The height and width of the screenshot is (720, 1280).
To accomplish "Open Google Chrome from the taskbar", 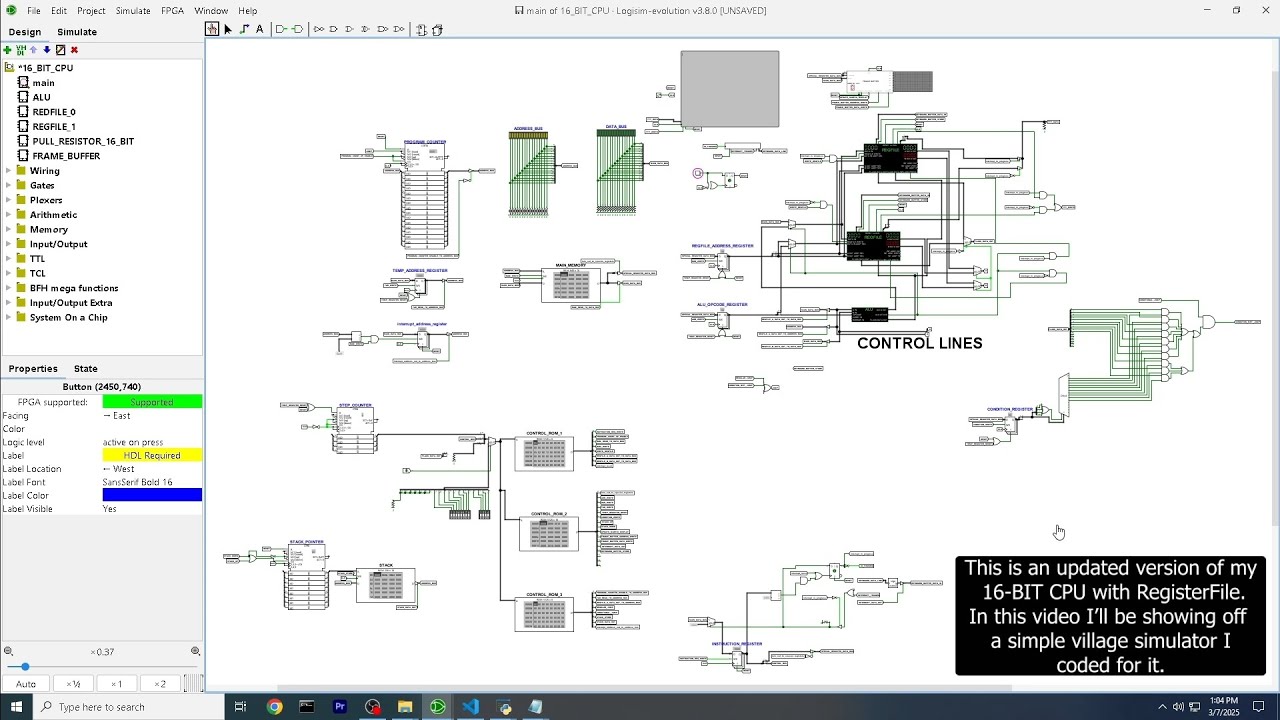I will pos(274,707).
